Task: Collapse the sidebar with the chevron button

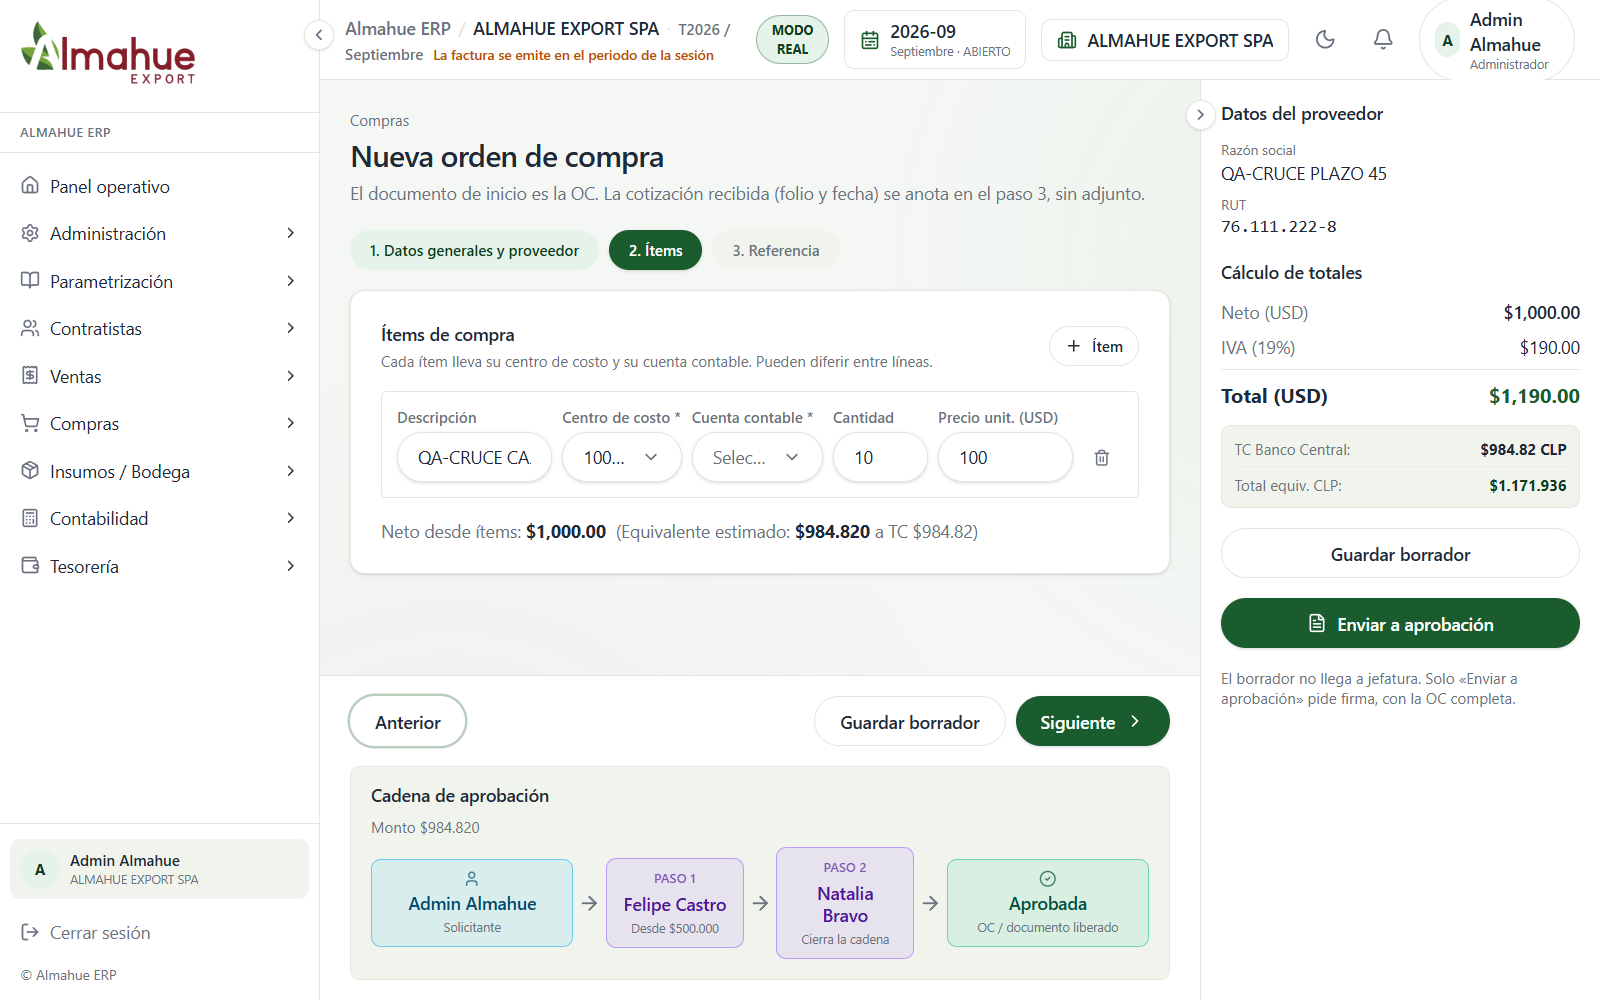Action: point(318,36)
